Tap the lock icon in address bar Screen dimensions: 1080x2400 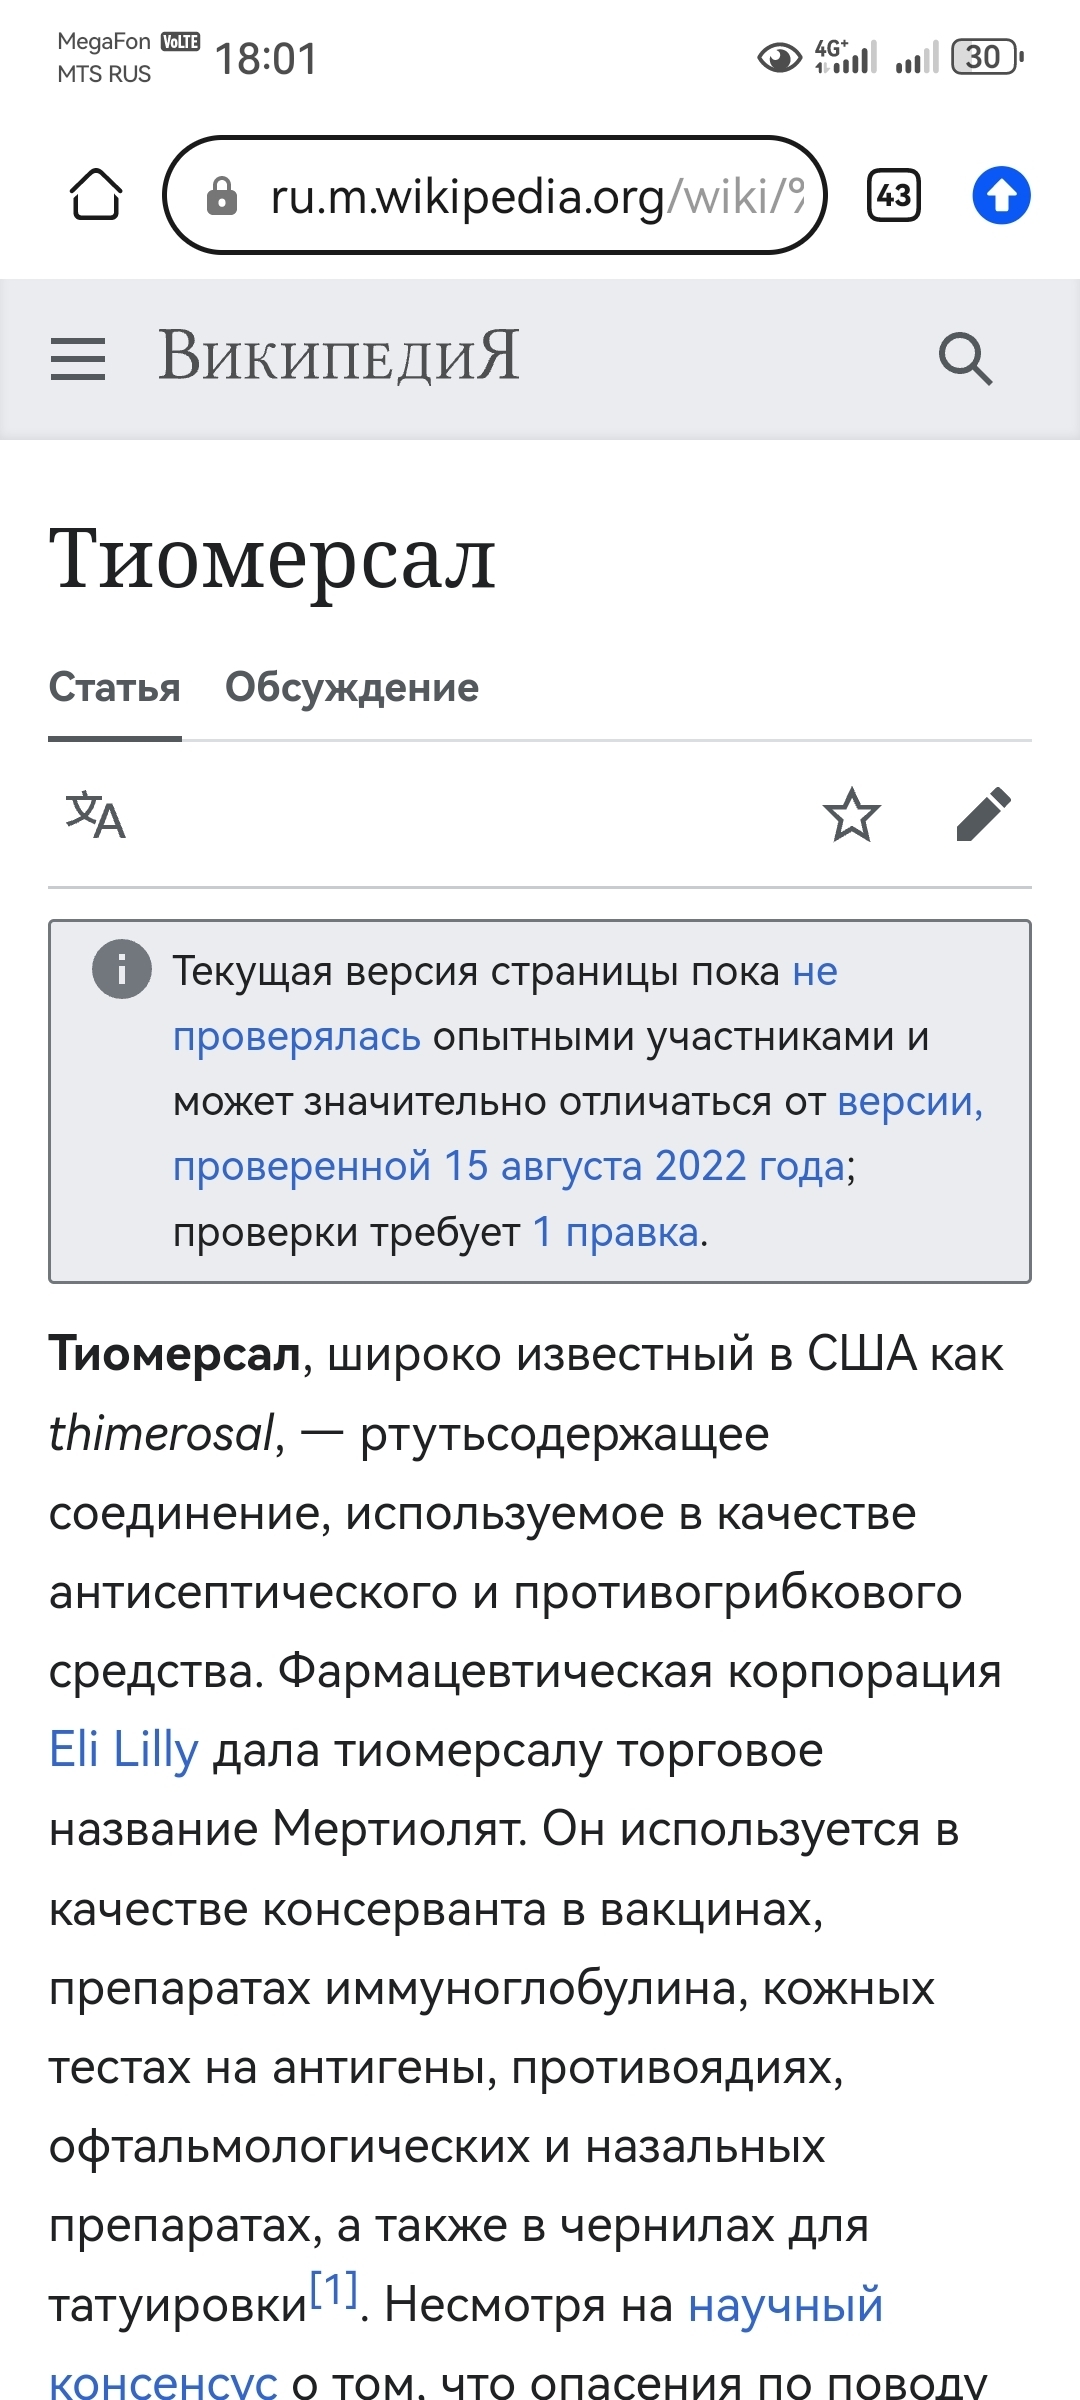[222, 196]
